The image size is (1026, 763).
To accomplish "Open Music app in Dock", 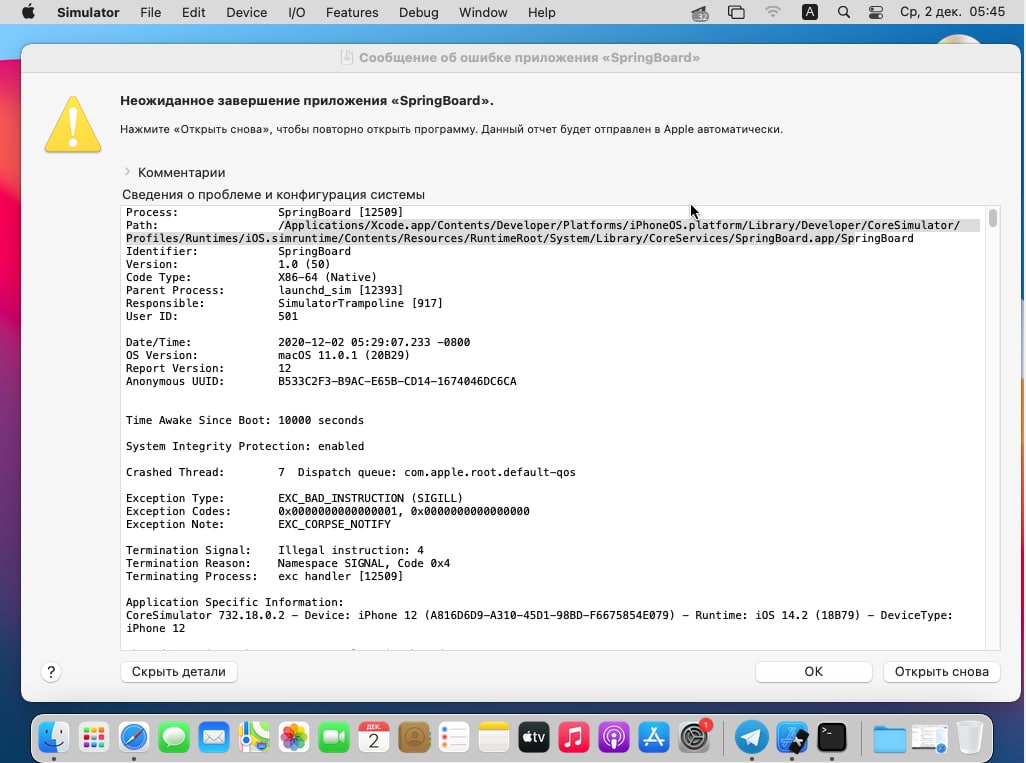I will pos(574,737).
